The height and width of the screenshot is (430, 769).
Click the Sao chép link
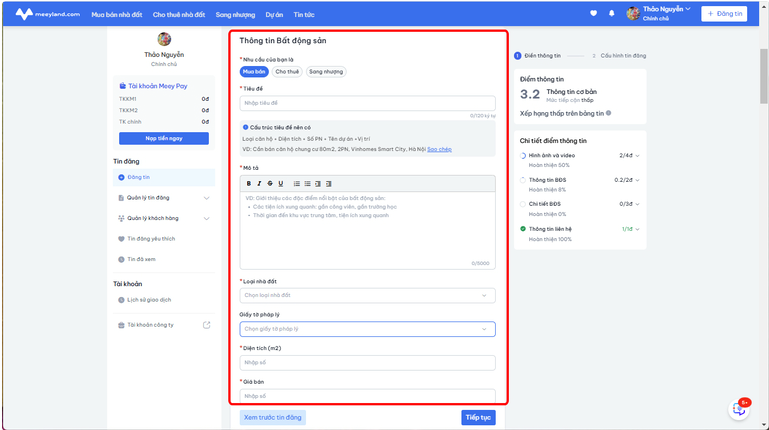pos(439,149)
